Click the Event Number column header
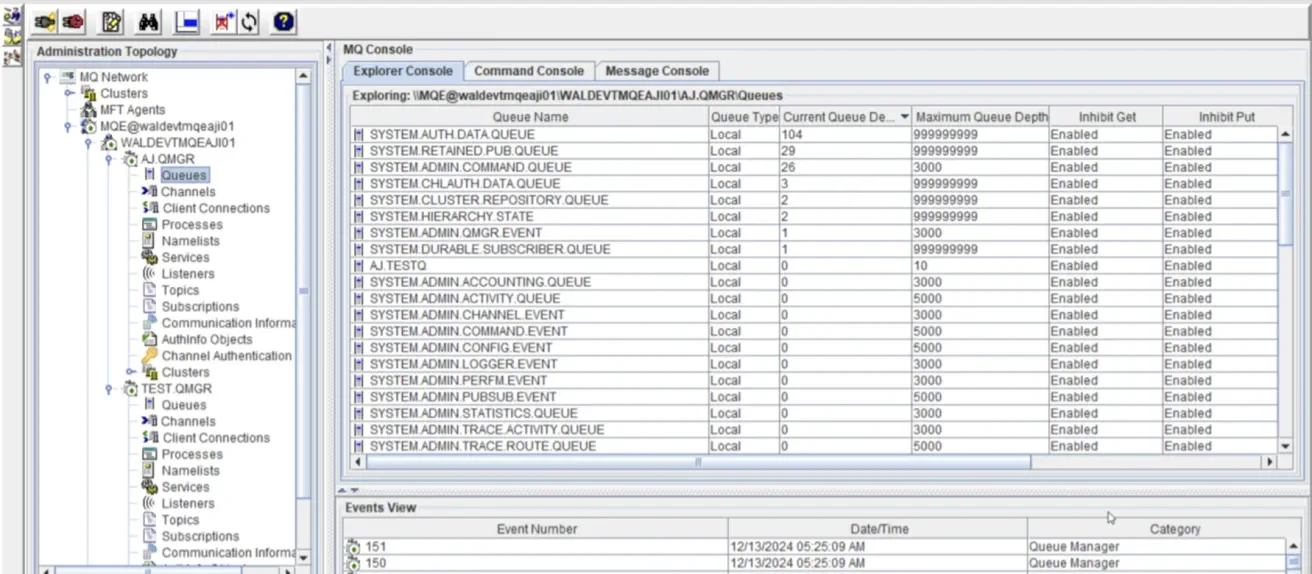This screenshot has width=1312, height=574. click(x=537, y=529)
